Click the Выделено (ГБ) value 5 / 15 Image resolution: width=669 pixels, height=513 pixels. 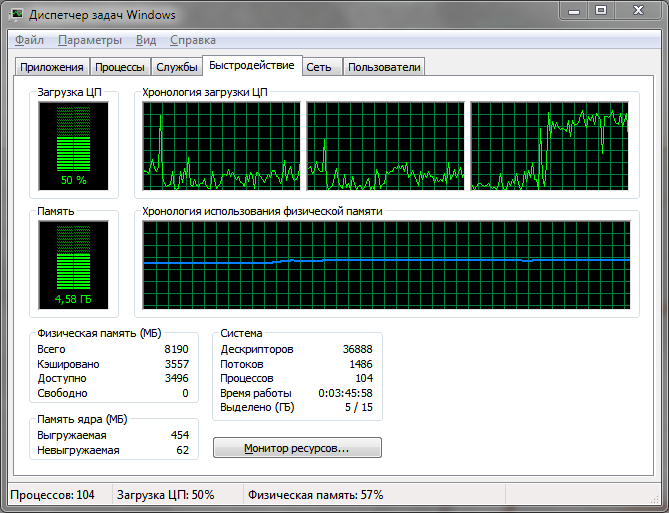tap(358, 407)
